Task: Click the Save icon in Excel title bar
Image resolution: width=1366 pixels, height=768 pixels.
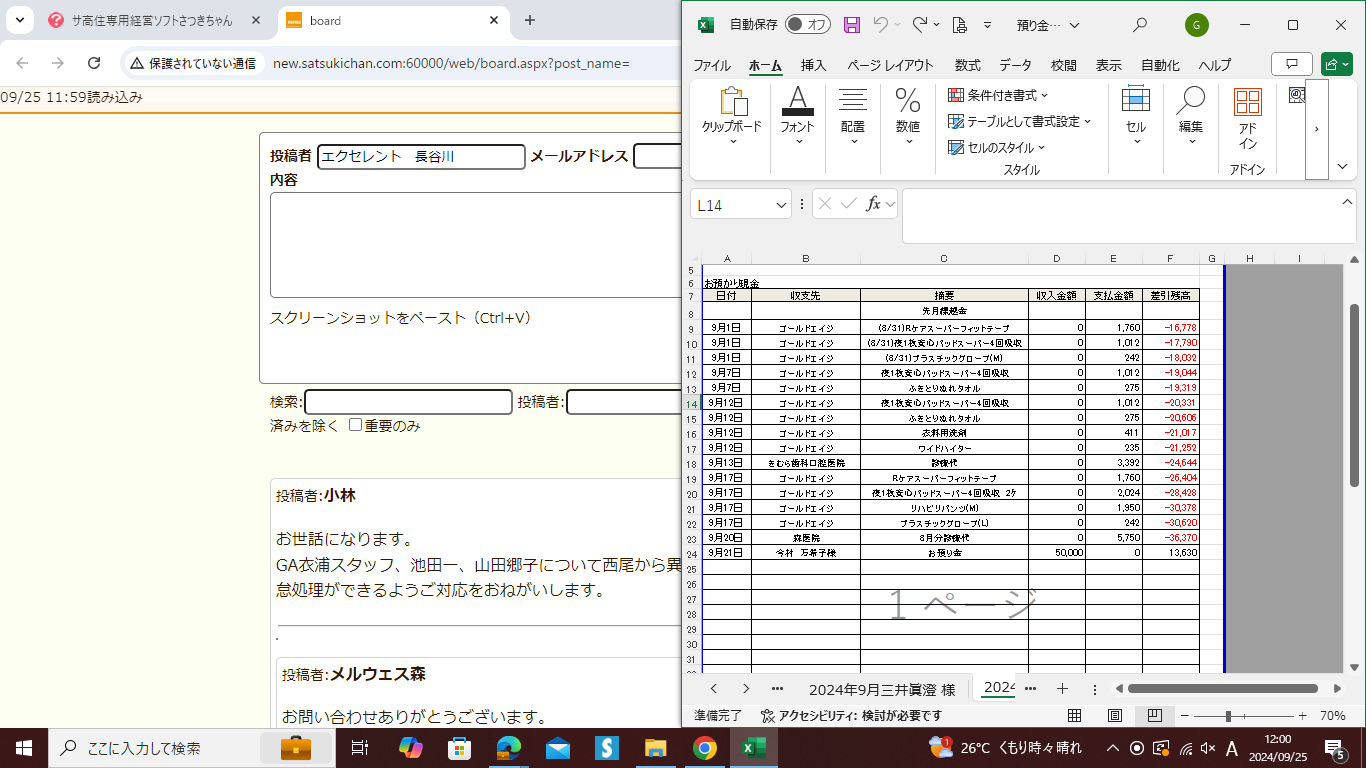Action: (x=852, y=25)
